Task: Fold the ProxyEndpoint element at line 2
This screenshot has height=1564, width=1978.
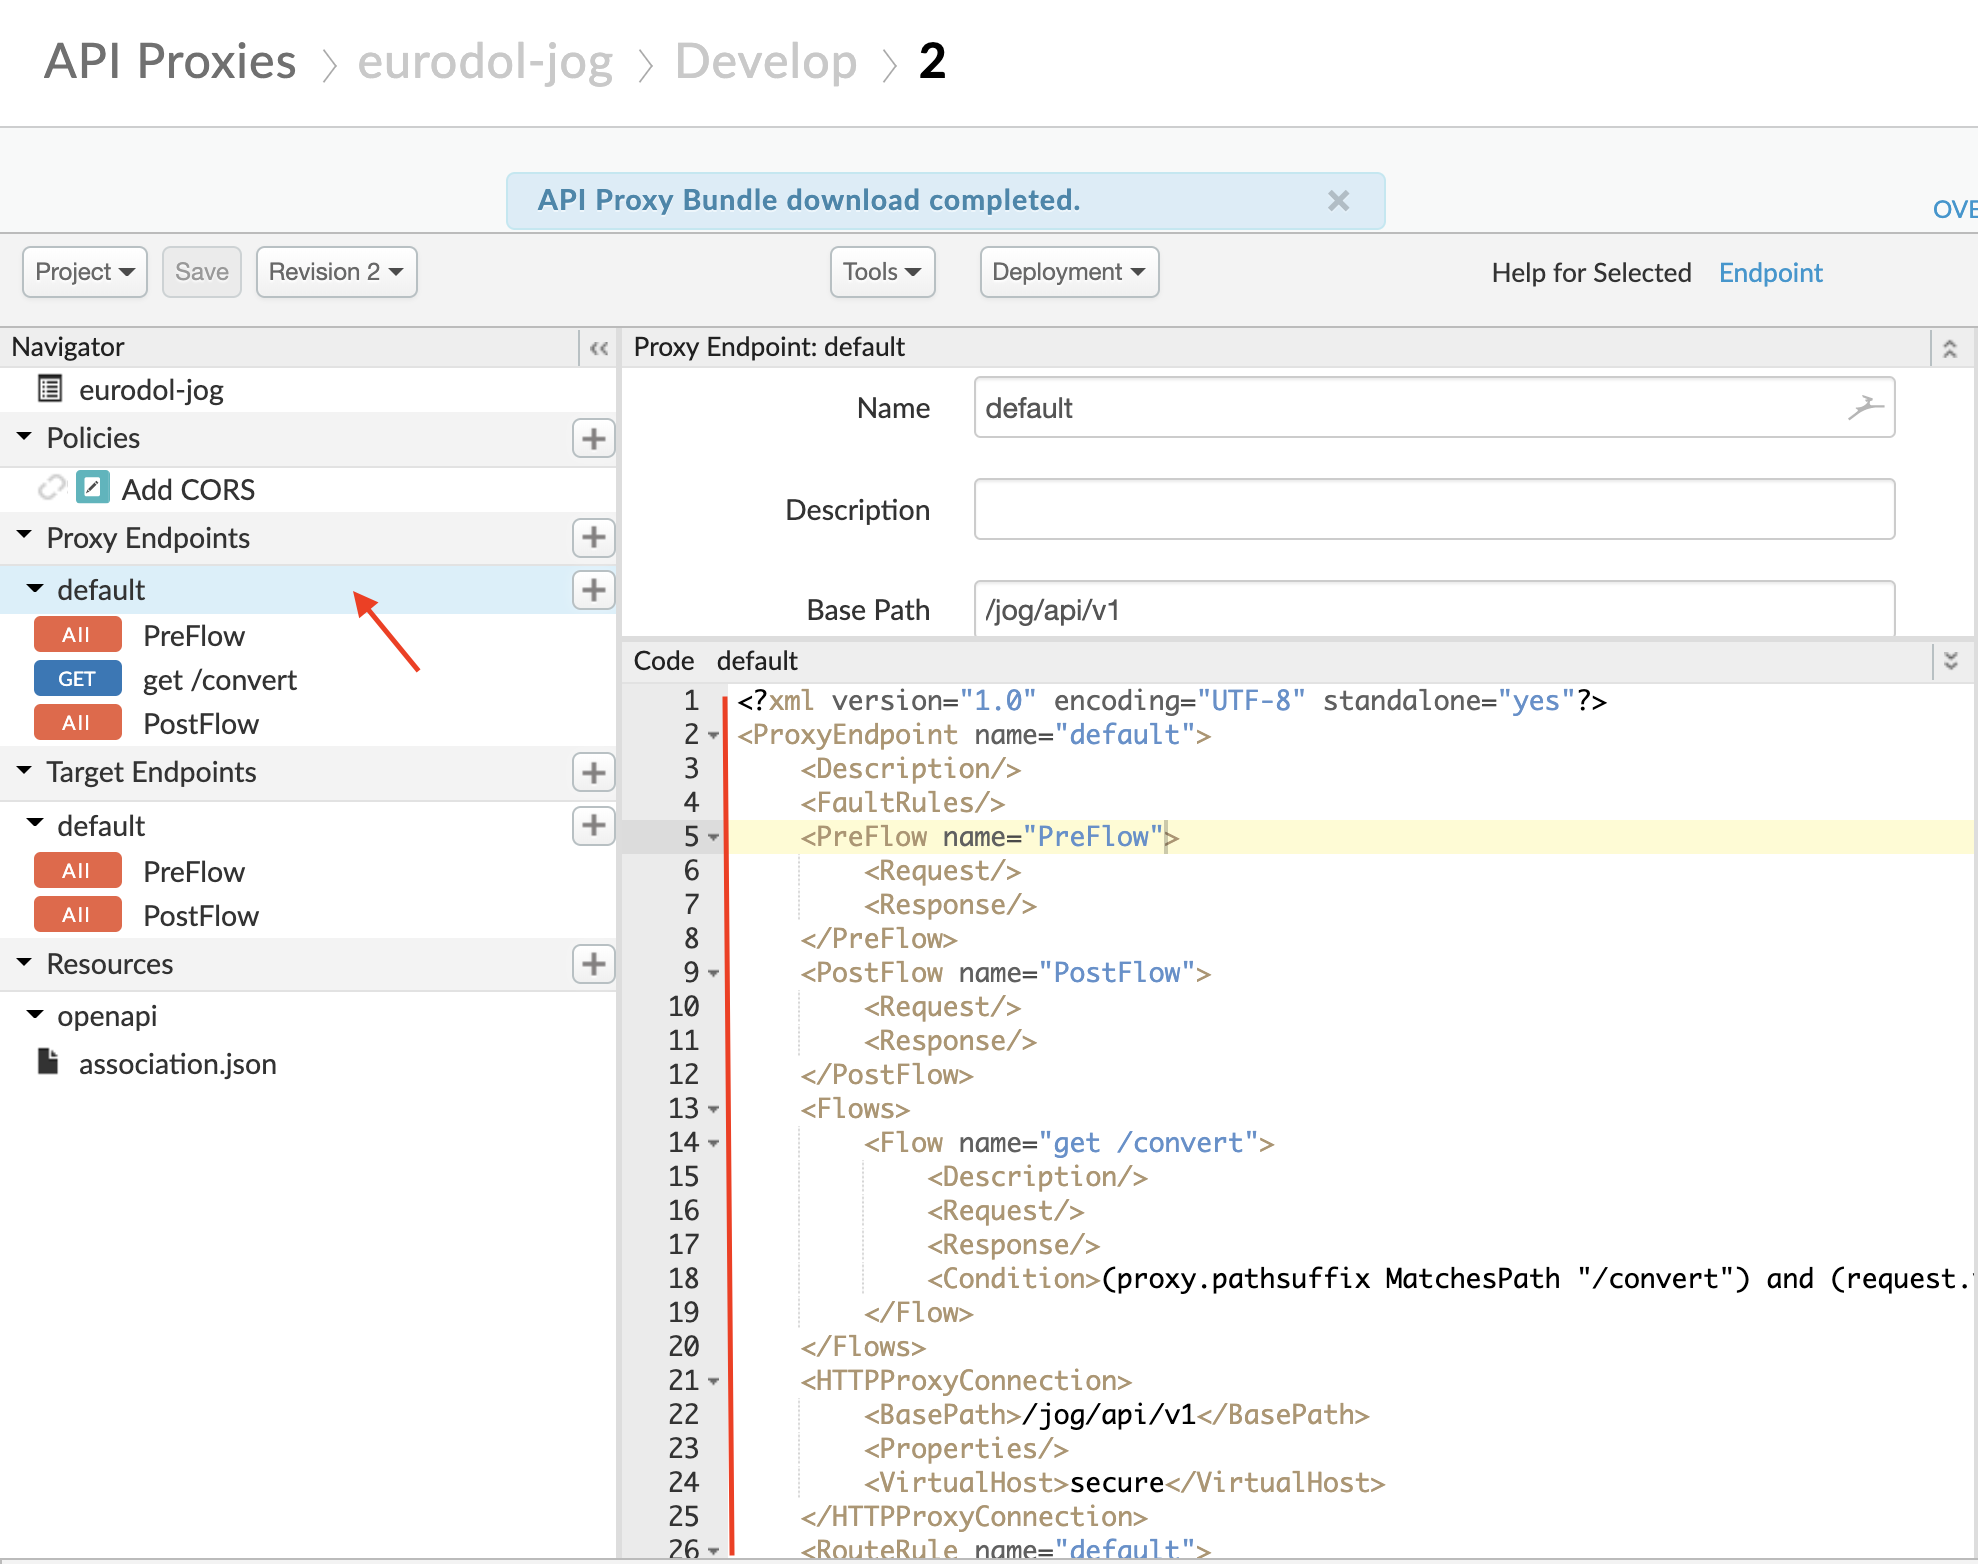Action: pyautogui.click(x=713, y=736)
